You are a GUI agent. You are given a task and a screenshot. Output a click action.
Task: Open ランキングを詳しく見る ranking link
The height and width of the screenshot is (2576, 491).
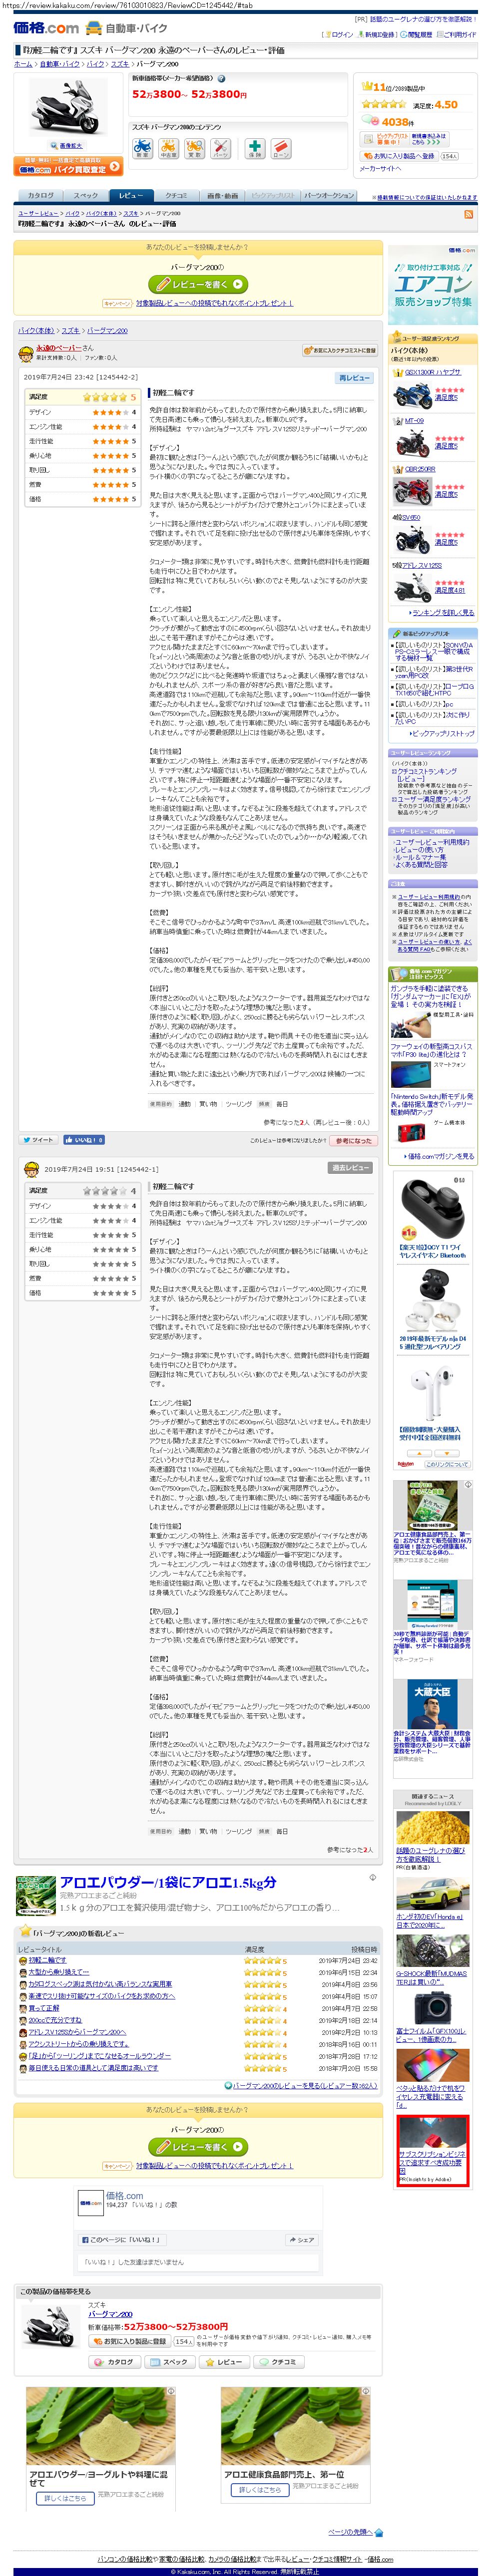click(x=442, y=612)
